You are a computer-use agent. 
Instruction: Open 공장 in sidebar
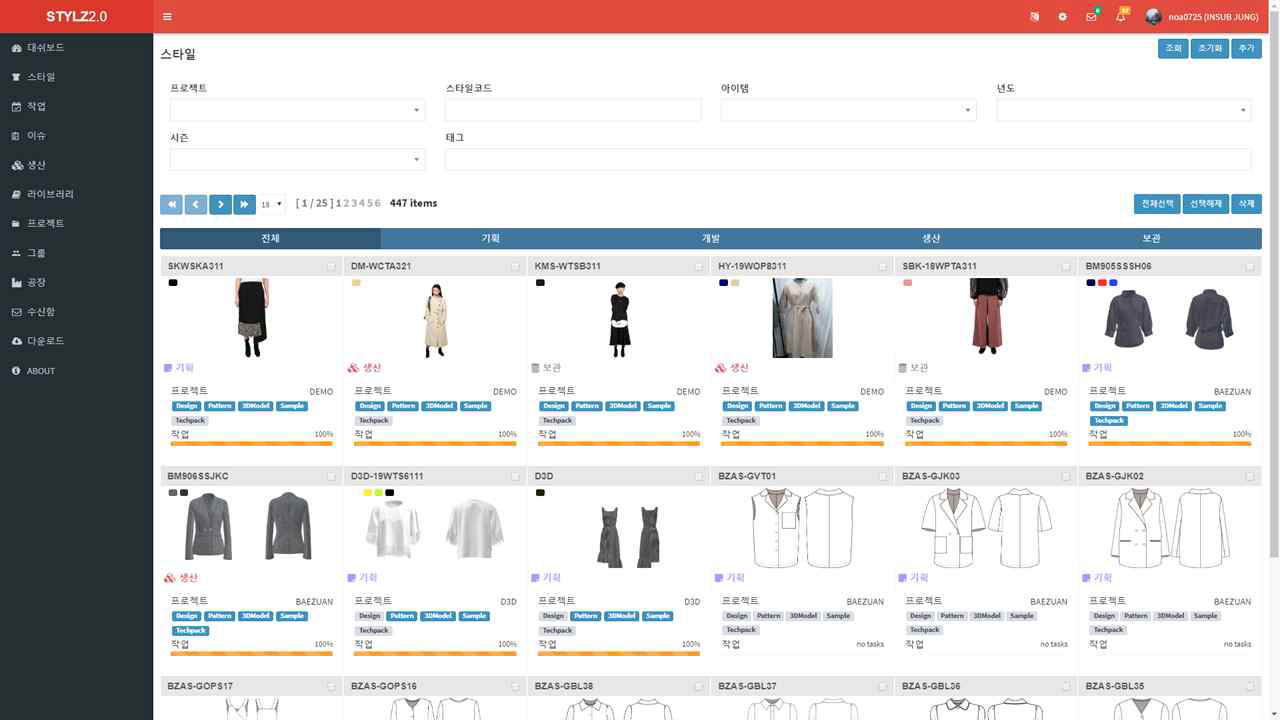pyautogui.click(x=77, y=283)
